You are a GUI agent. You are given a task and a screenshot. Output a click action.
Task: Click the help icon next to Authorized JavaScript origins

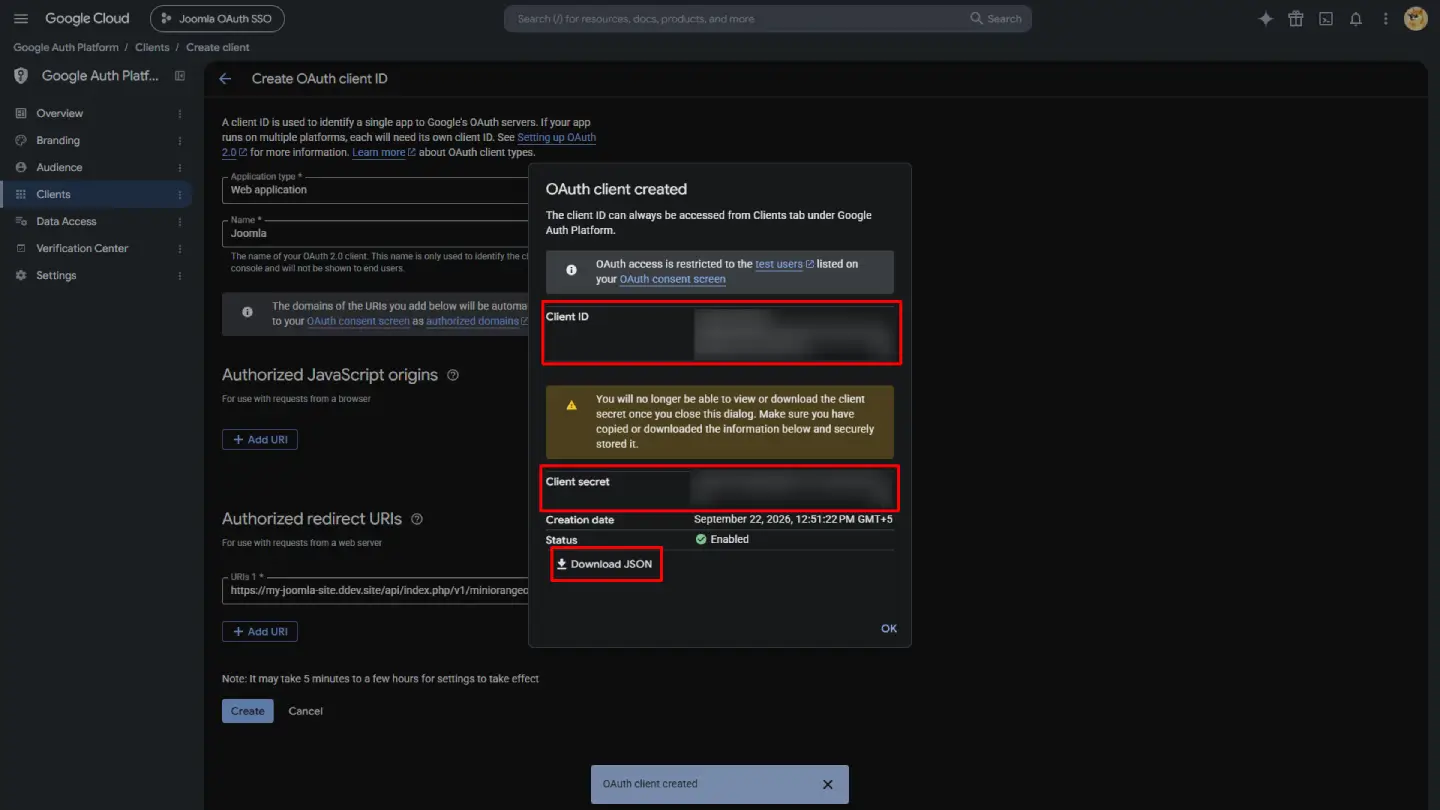tap(453, 375)
